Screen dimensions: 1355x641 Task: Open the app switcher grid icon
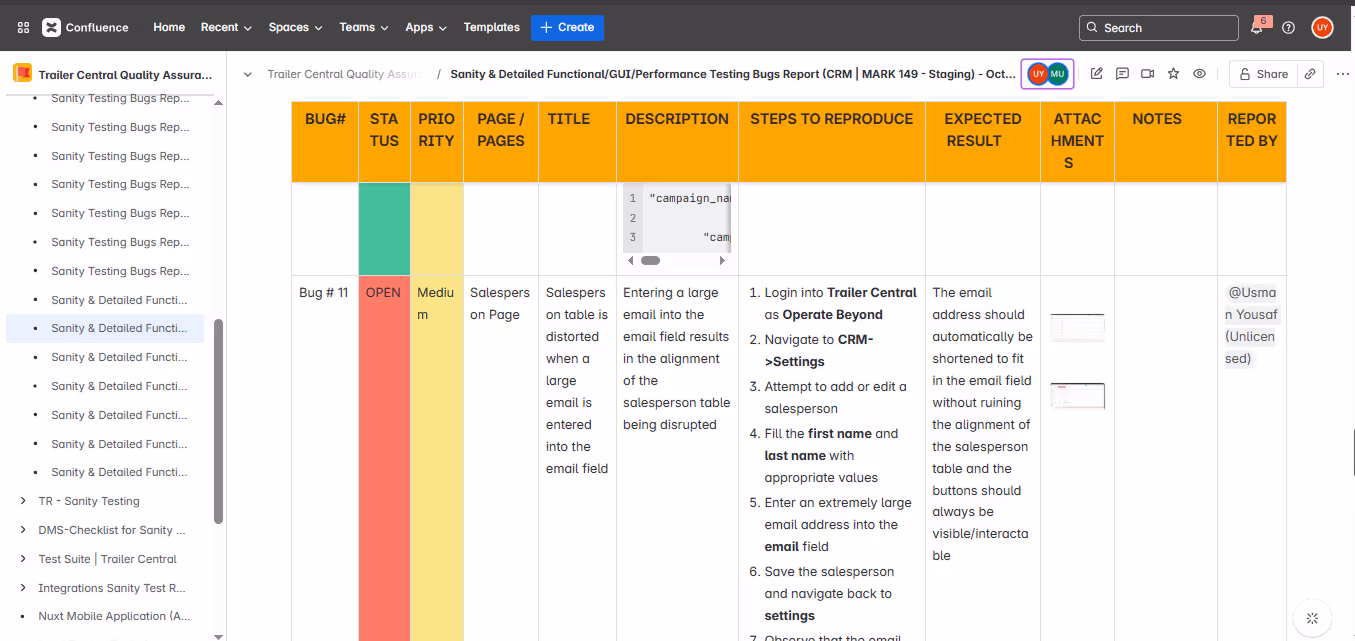(x=23, y=28)
